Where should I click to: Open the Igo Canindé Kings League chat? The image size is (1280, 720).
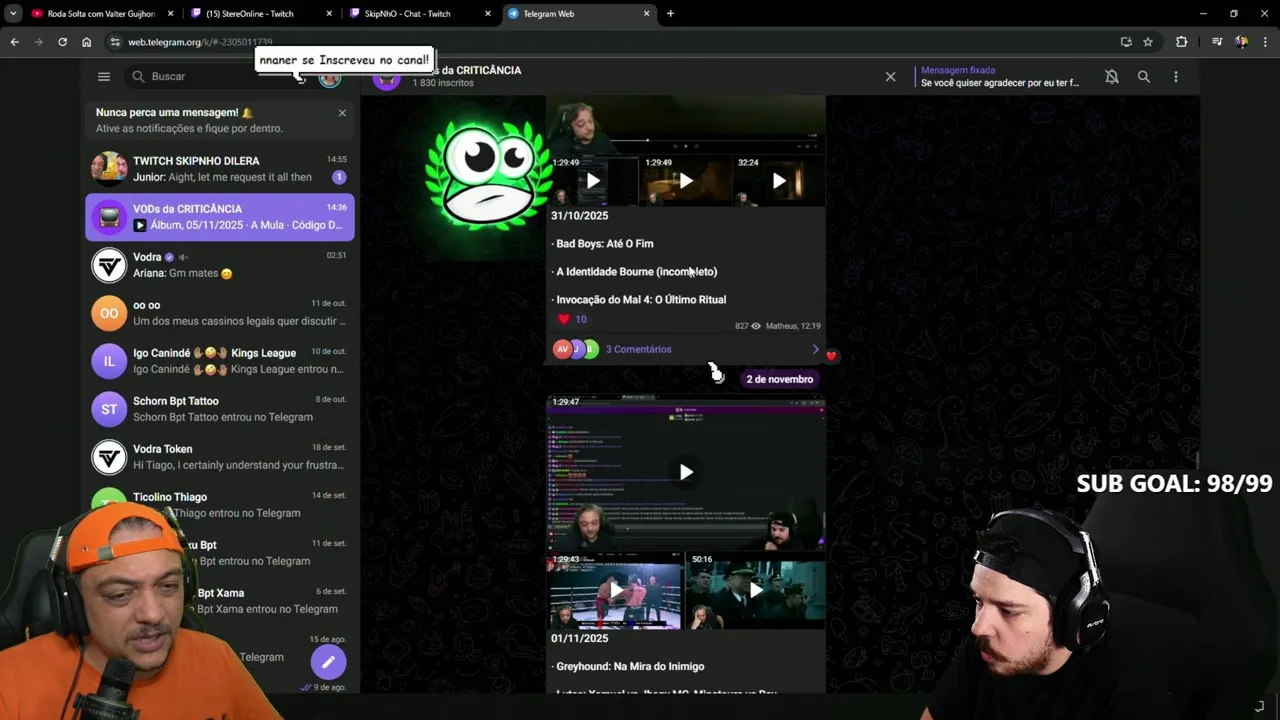pos(220,361)
